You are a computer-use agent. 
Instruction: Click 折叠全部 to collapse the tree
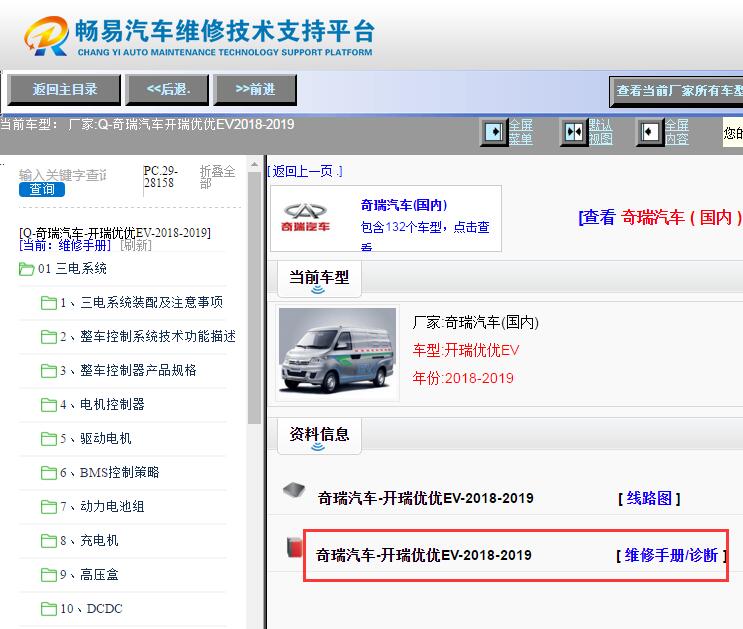click(x=217, y=177)
